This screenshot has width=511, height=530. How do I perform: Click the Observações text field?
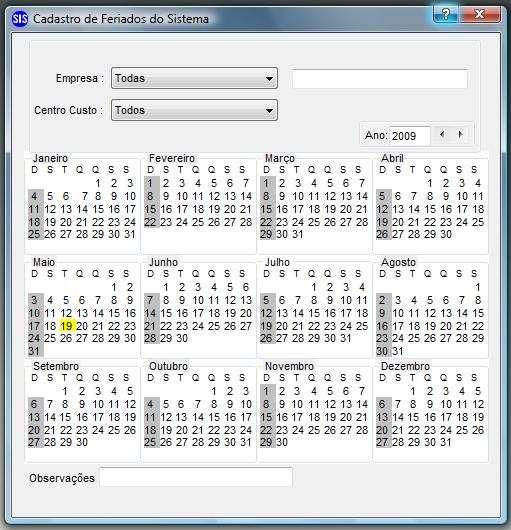click(x=196, y=477)
